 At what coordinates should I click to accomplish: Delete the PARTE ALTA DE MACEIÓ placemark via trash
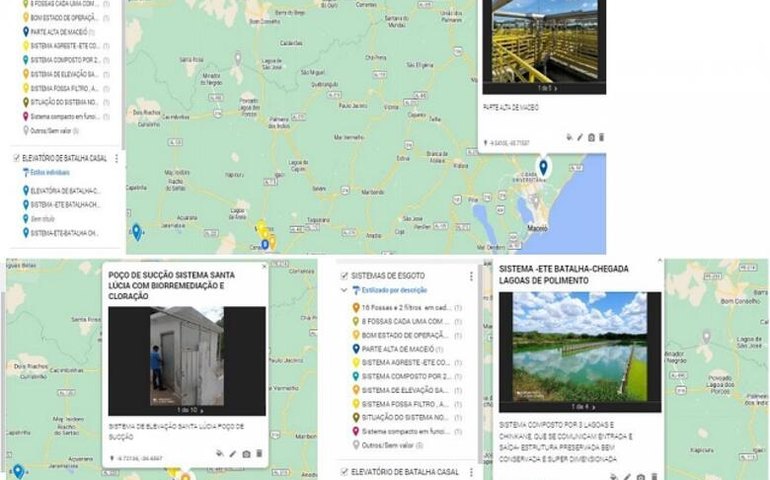(602, 137)
